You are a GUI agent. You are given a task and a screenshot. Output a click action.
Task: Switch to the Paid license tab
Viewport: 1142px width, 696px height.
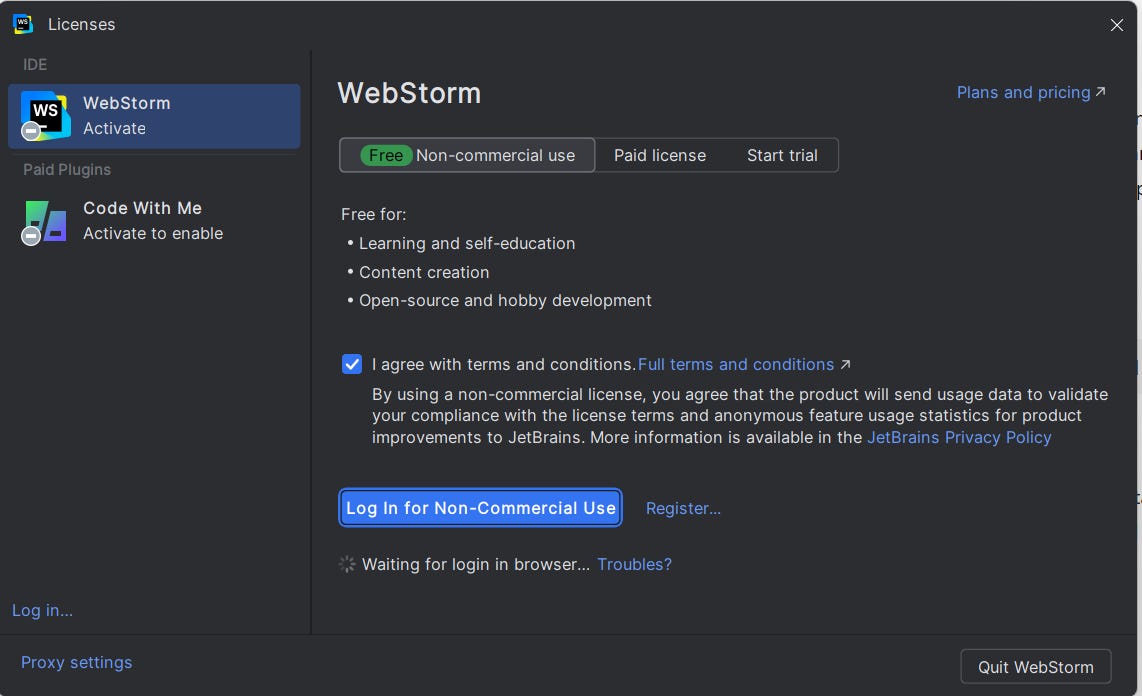pos(659,155)
